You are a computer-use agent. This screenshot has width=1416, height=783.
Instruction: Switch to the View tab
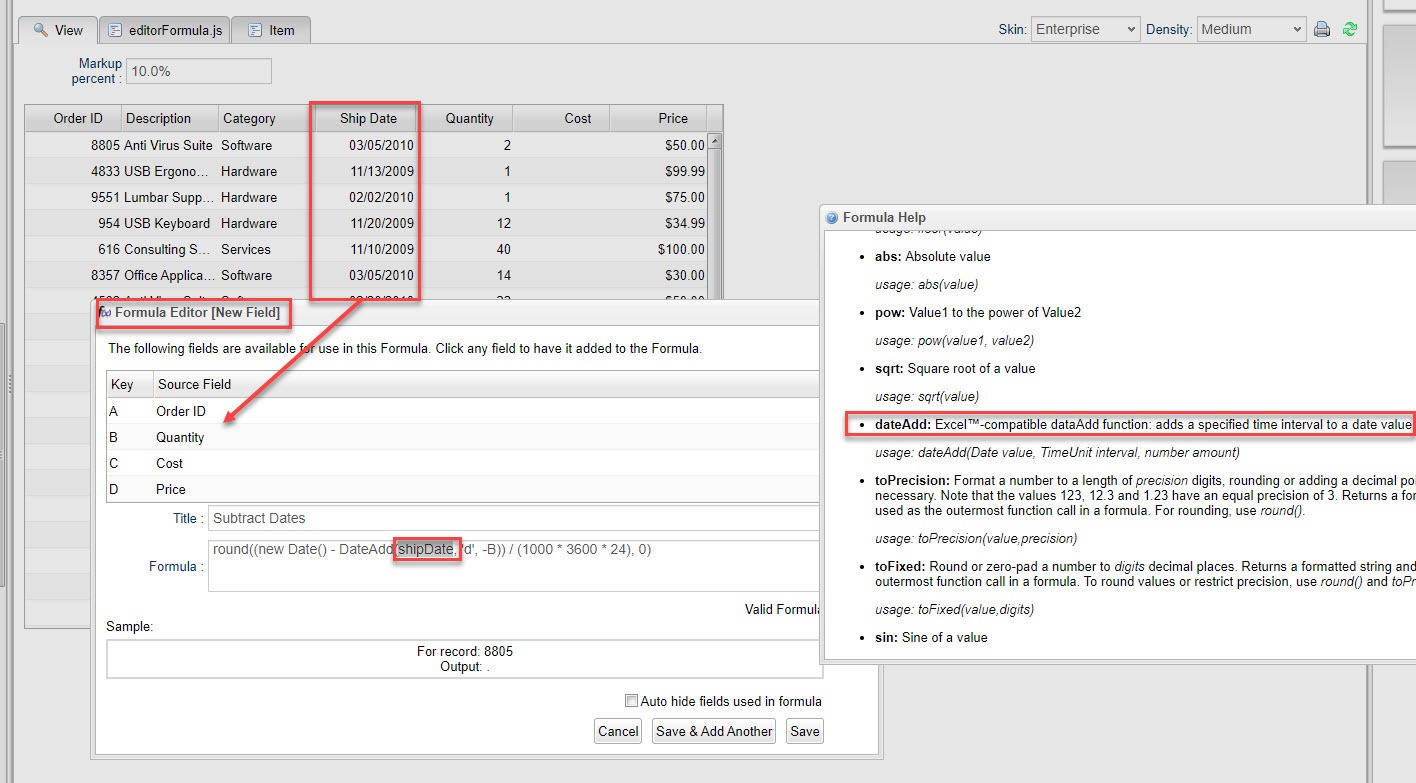[58, 30]
